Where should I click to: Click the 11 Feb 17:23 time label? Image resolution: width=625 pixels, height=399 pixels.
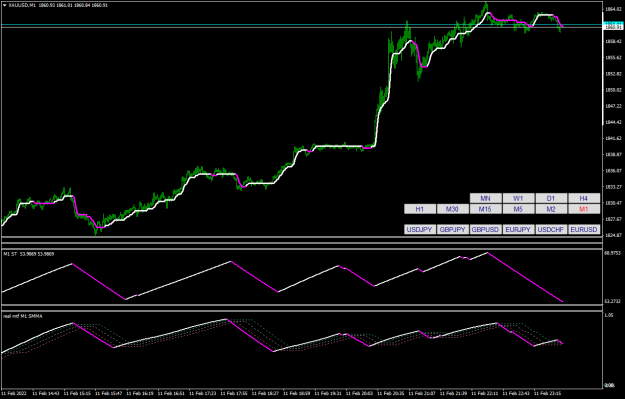tap(202, 393)
